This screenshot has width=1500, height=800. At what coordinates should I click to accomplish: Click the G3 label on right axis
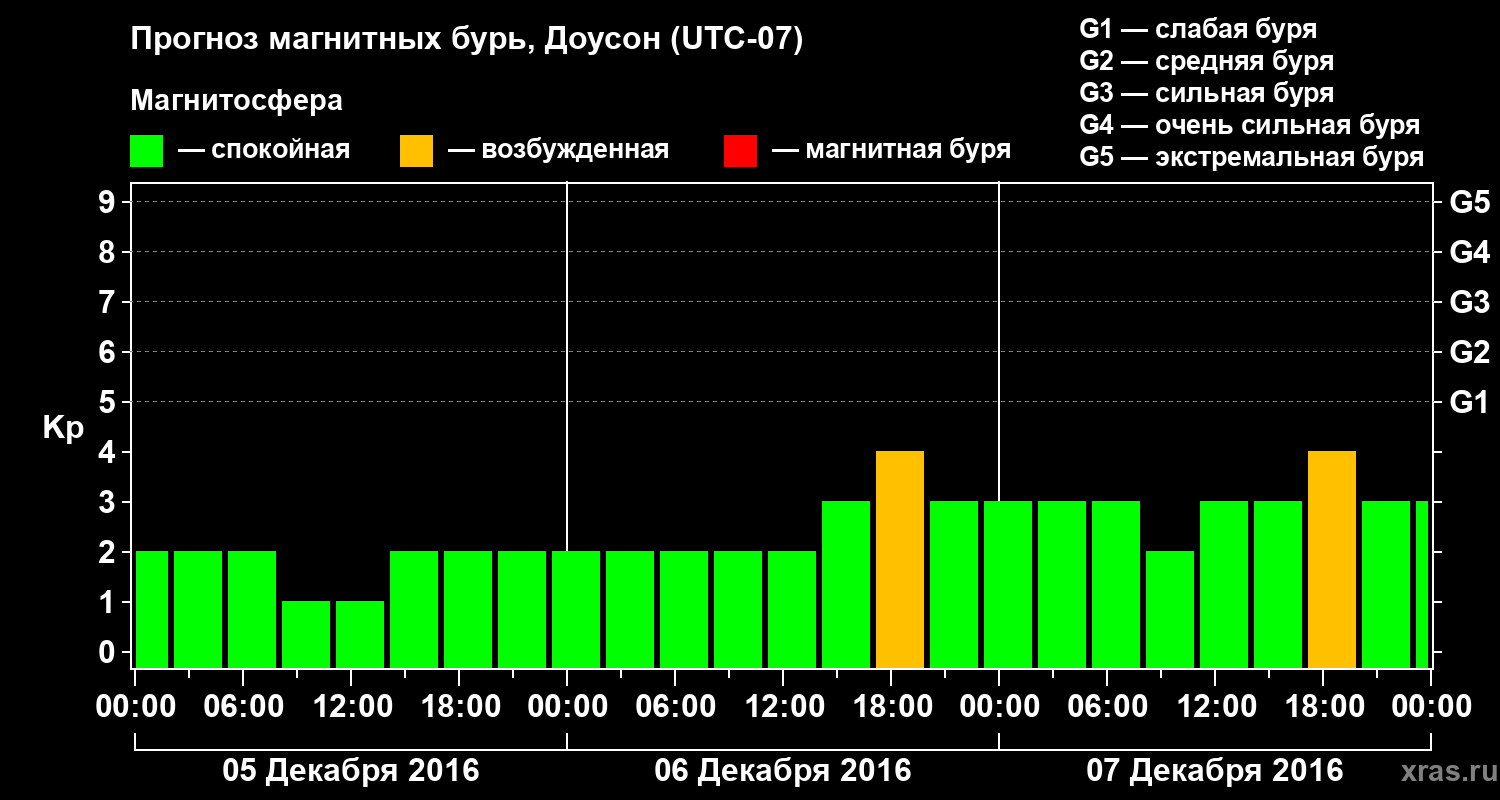[x=1470, y=302]
